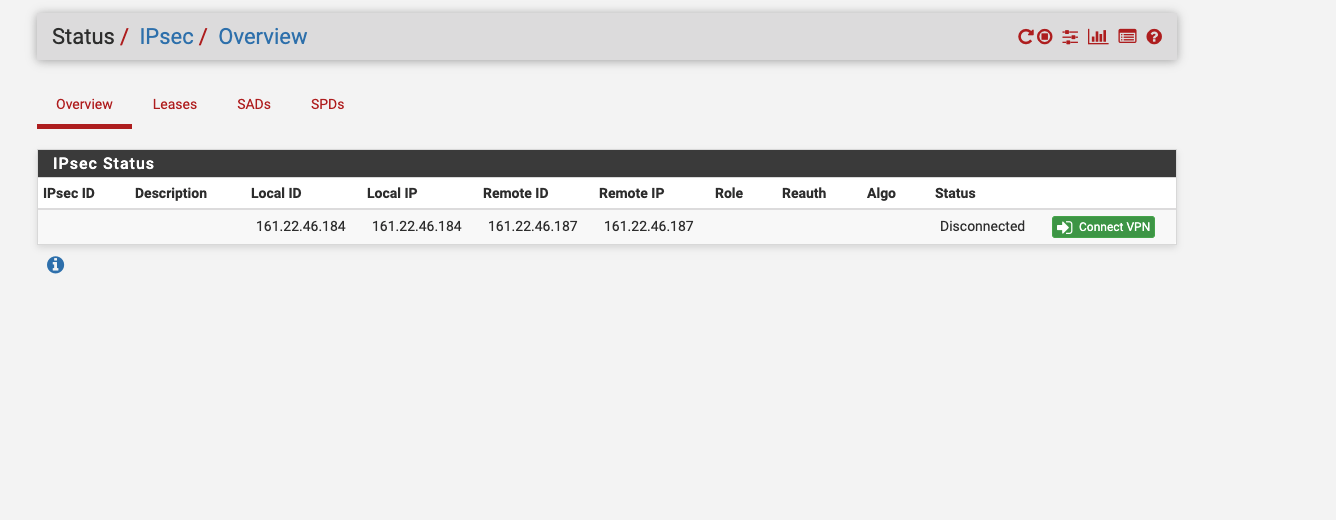
Task: Open the SADs tab
Action: pos(254,104)
